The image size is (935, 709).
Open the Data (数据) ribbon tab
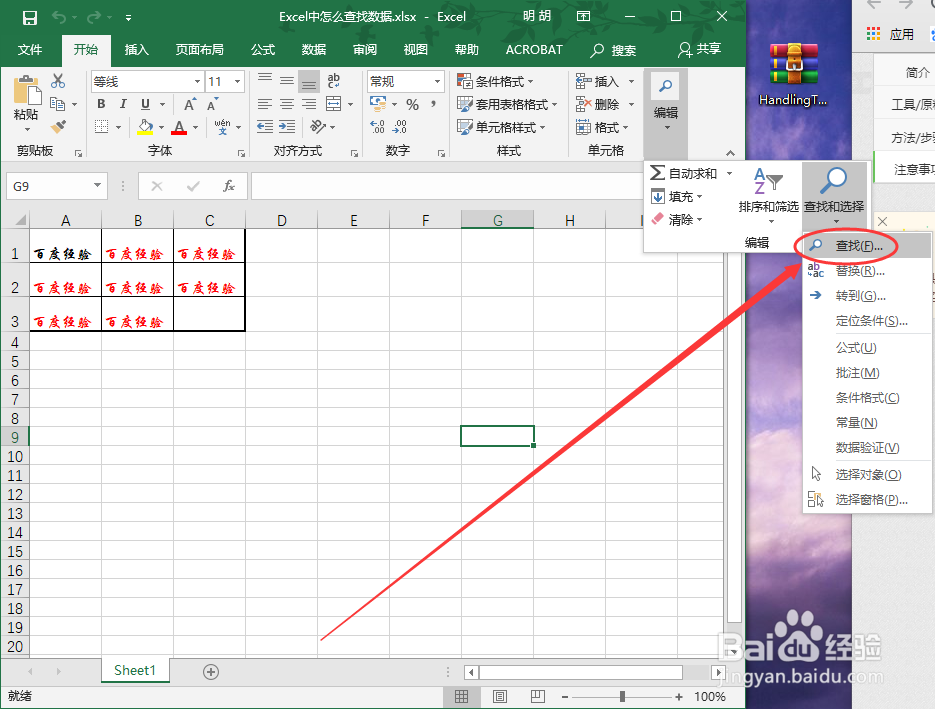(x=314, y=49)
